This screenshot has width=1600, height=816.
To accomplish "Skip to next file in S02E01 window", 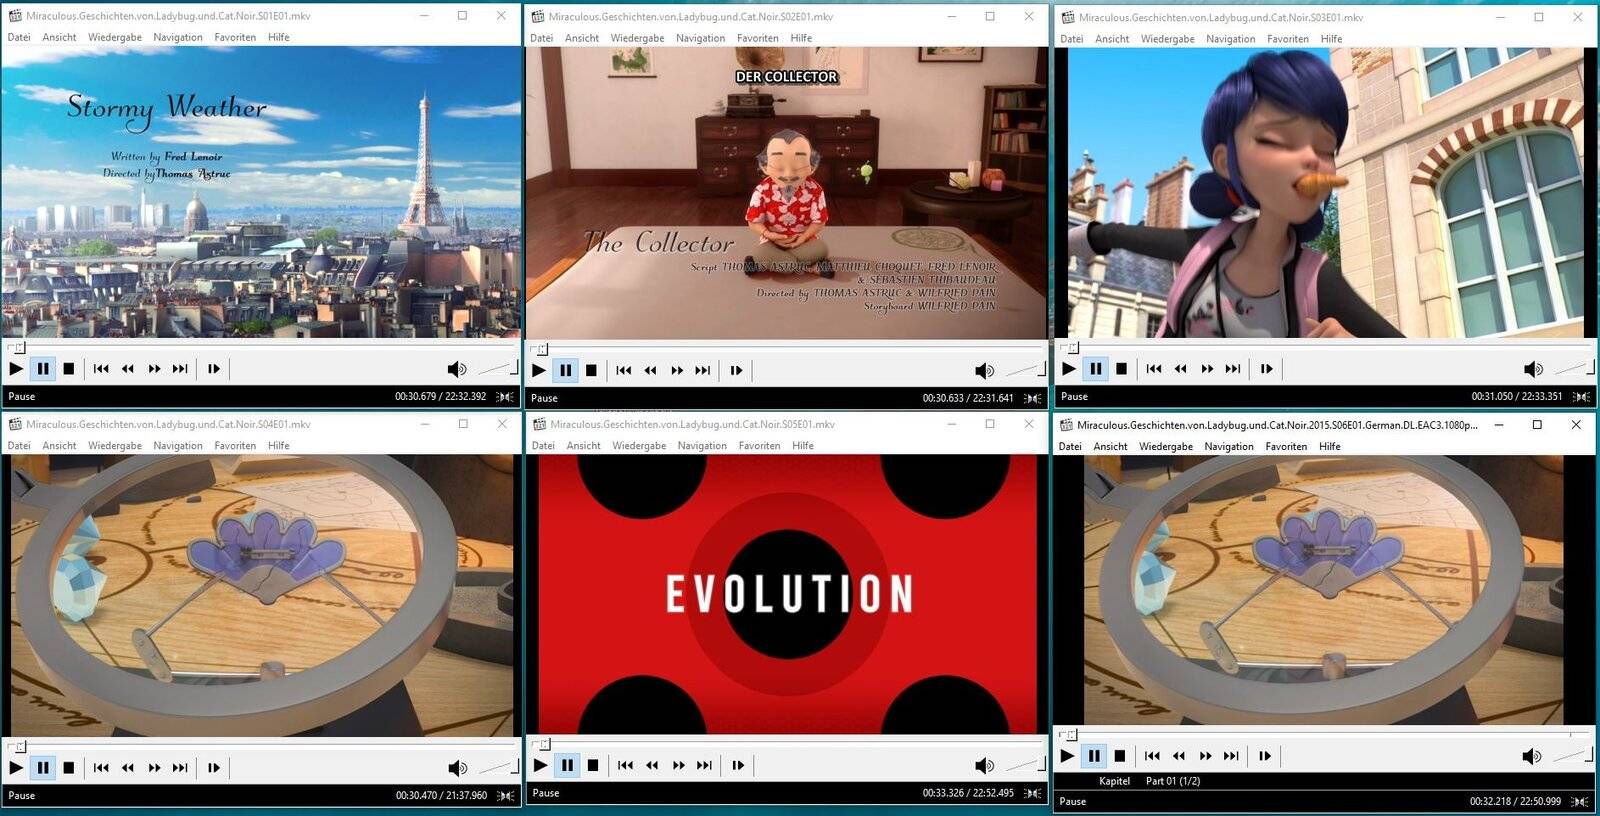I will click(x=703, y=371).
